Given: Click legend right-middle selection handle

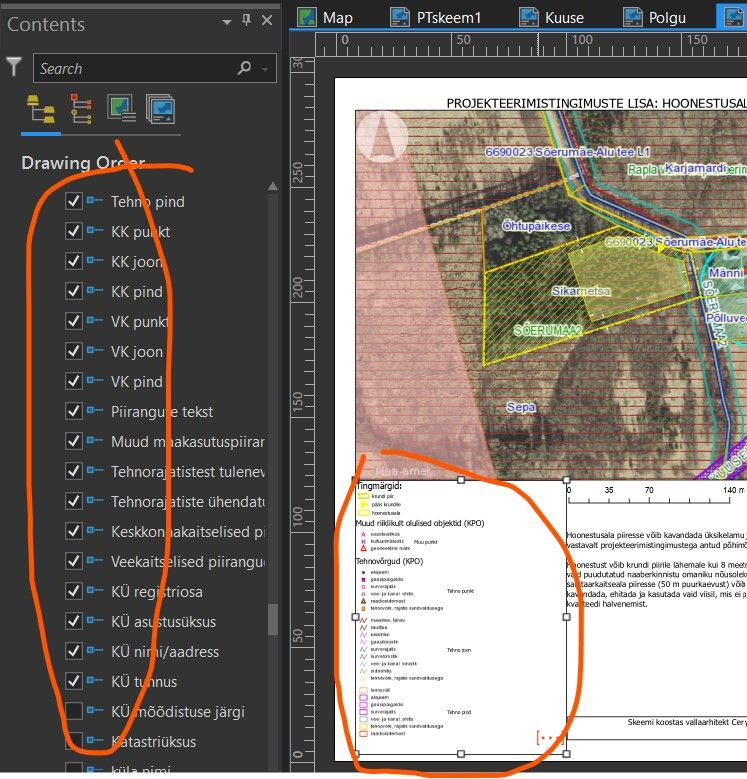Looking at the screenshot, I should pos(566,617).
